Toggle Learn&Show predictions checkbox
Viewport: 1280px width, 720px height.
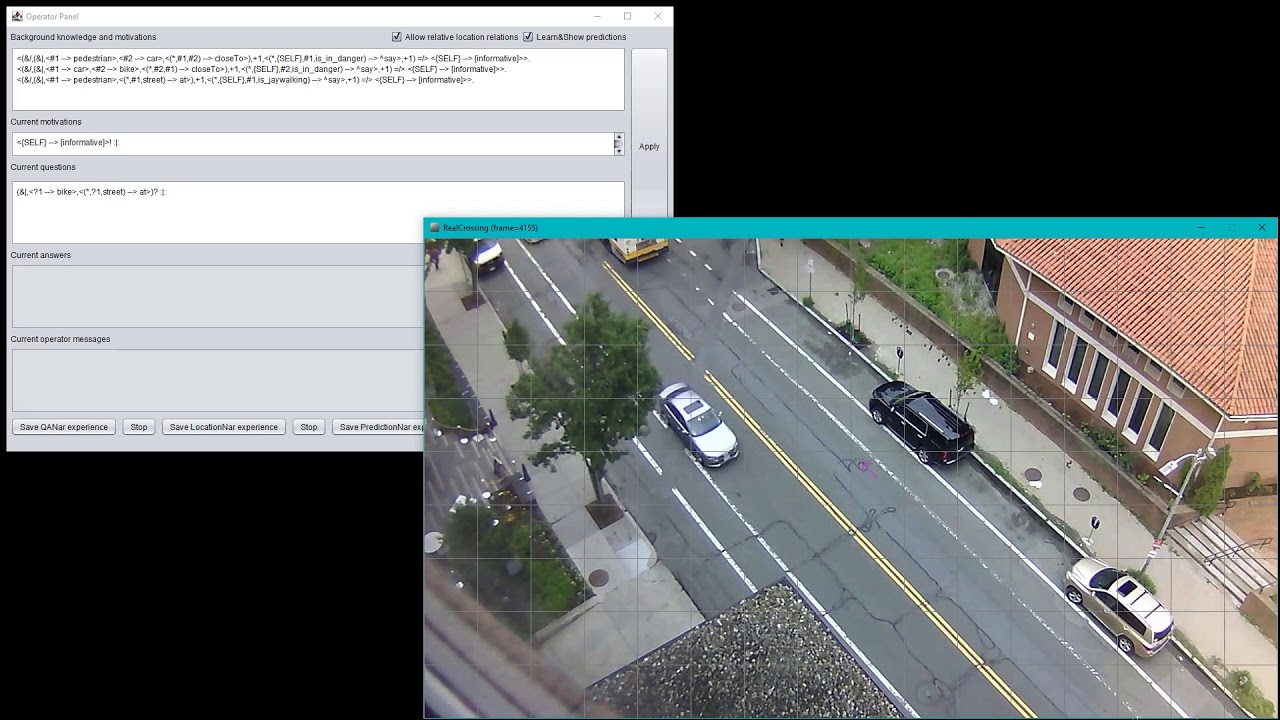click(x=528, y=37)
